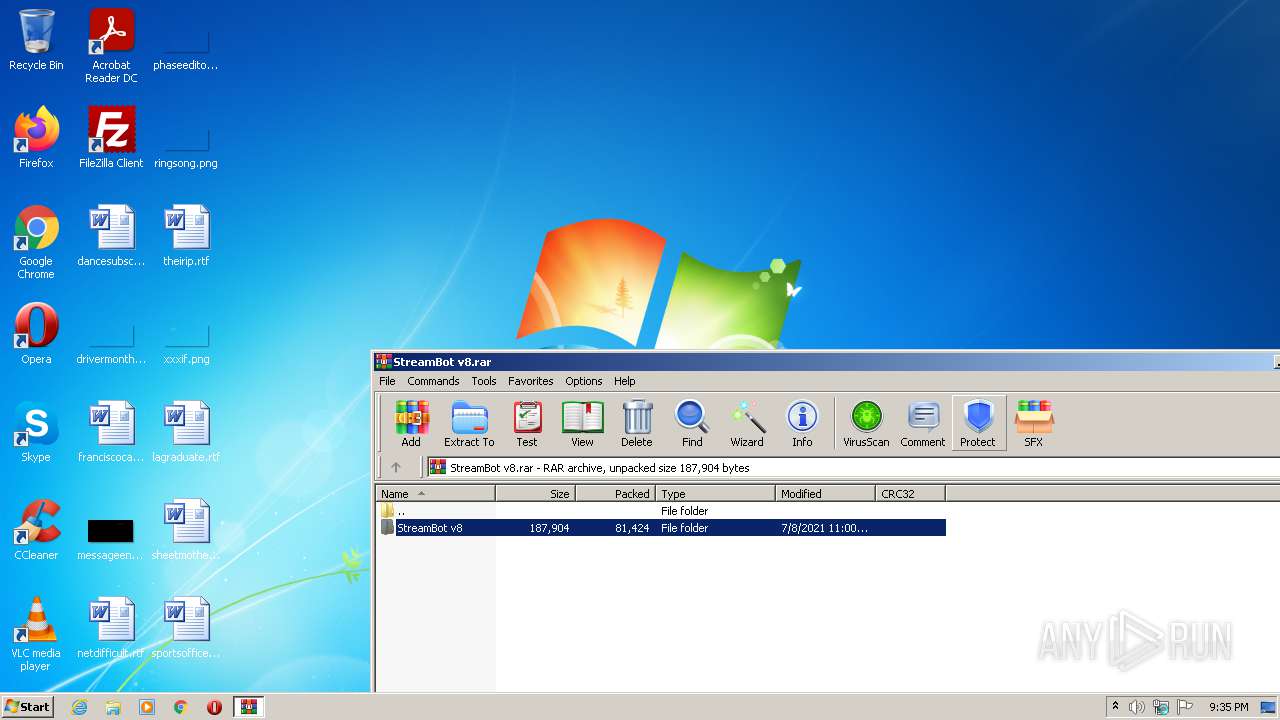Open archive Info
The image size is (1280, 720).
802,423
